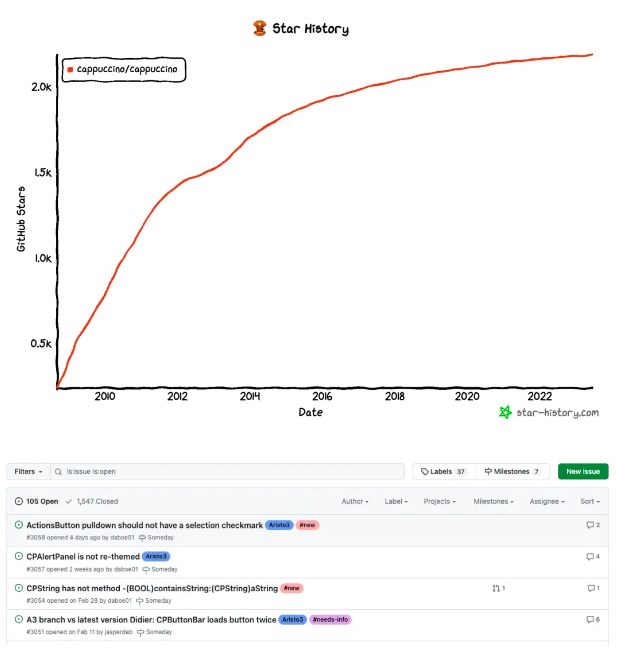The height and width of the screenshot is (653, 627).
Task: Open issue 'CPAlertPanel is not re-themed'
Action: [83, 556]
